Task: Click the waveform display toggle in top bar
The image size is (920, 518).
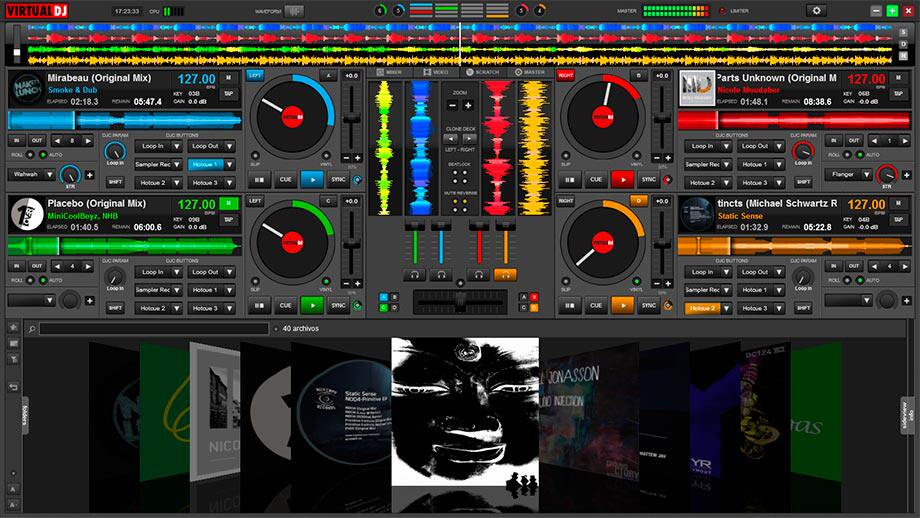Action: 295,11
